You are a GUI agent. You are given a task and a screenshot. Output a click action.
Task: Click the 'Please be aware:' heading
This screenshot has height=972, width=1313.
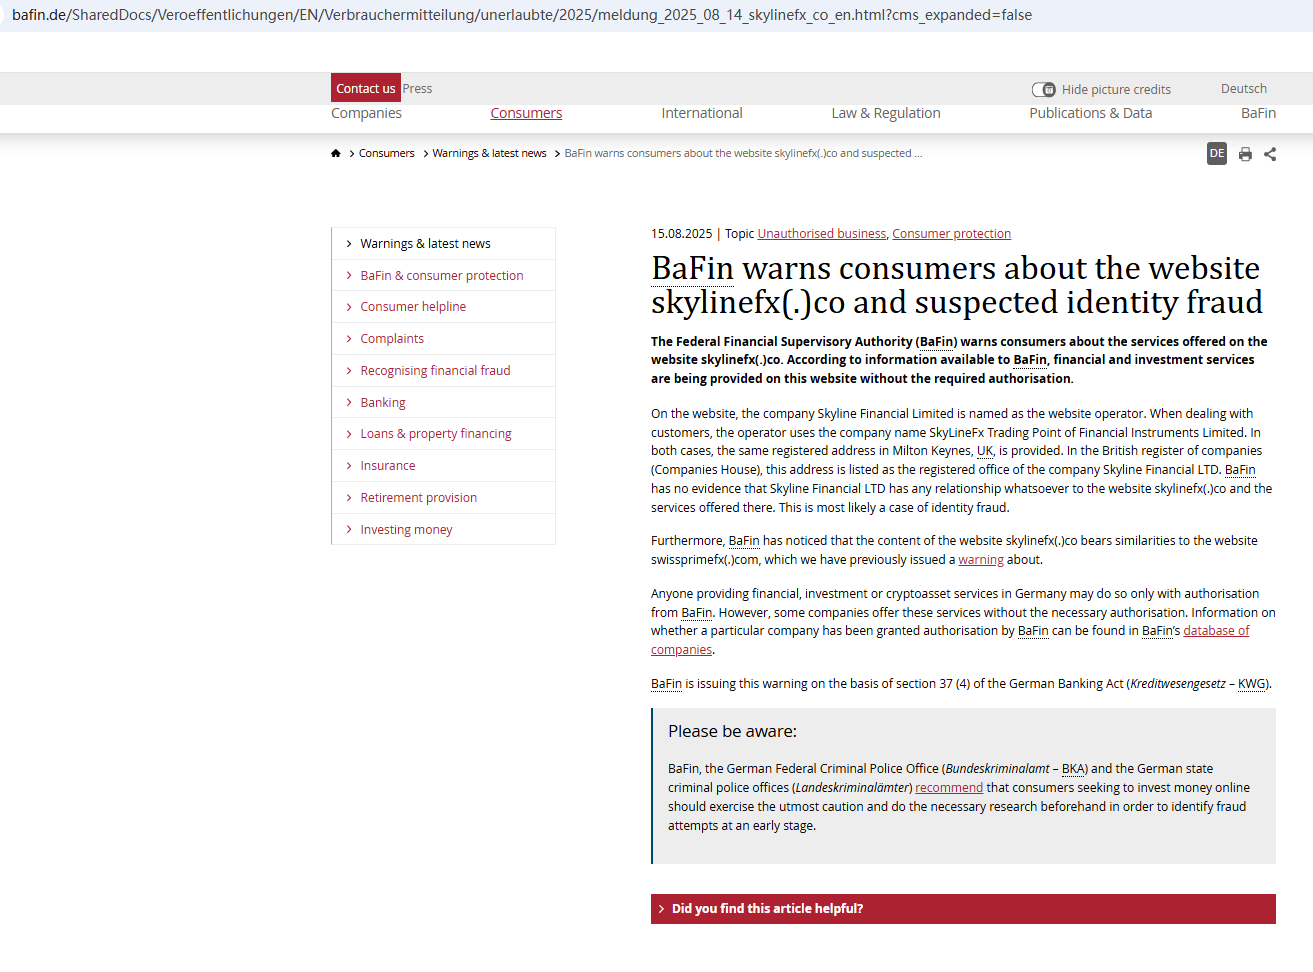pyautogui.click(x=733, y=732)
